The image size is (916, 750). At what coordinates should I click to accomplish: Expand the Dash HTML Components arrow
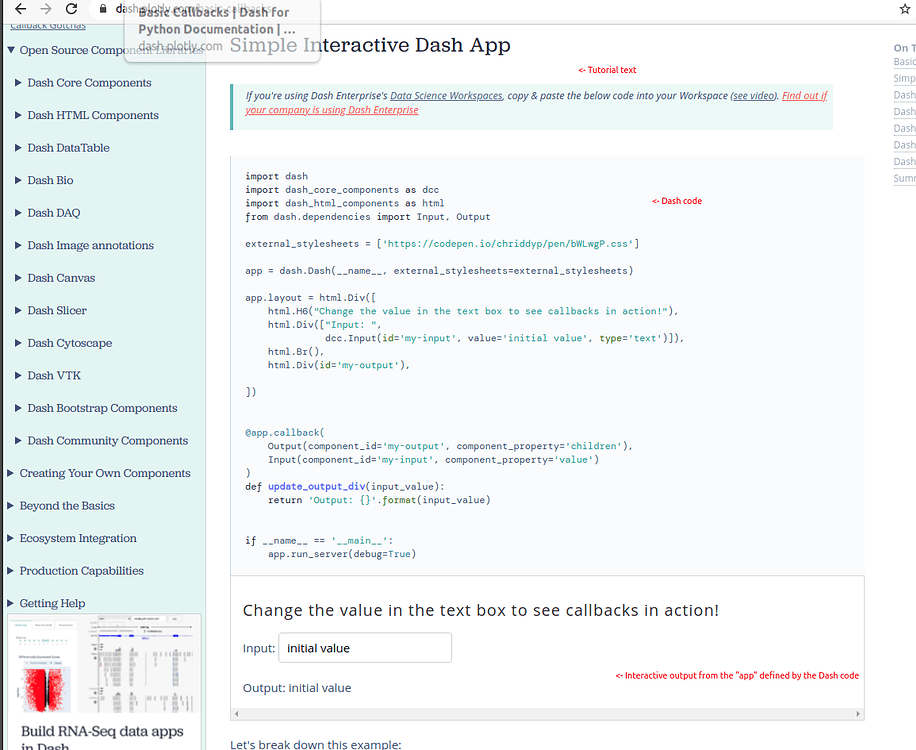click(x=18, y=116)
